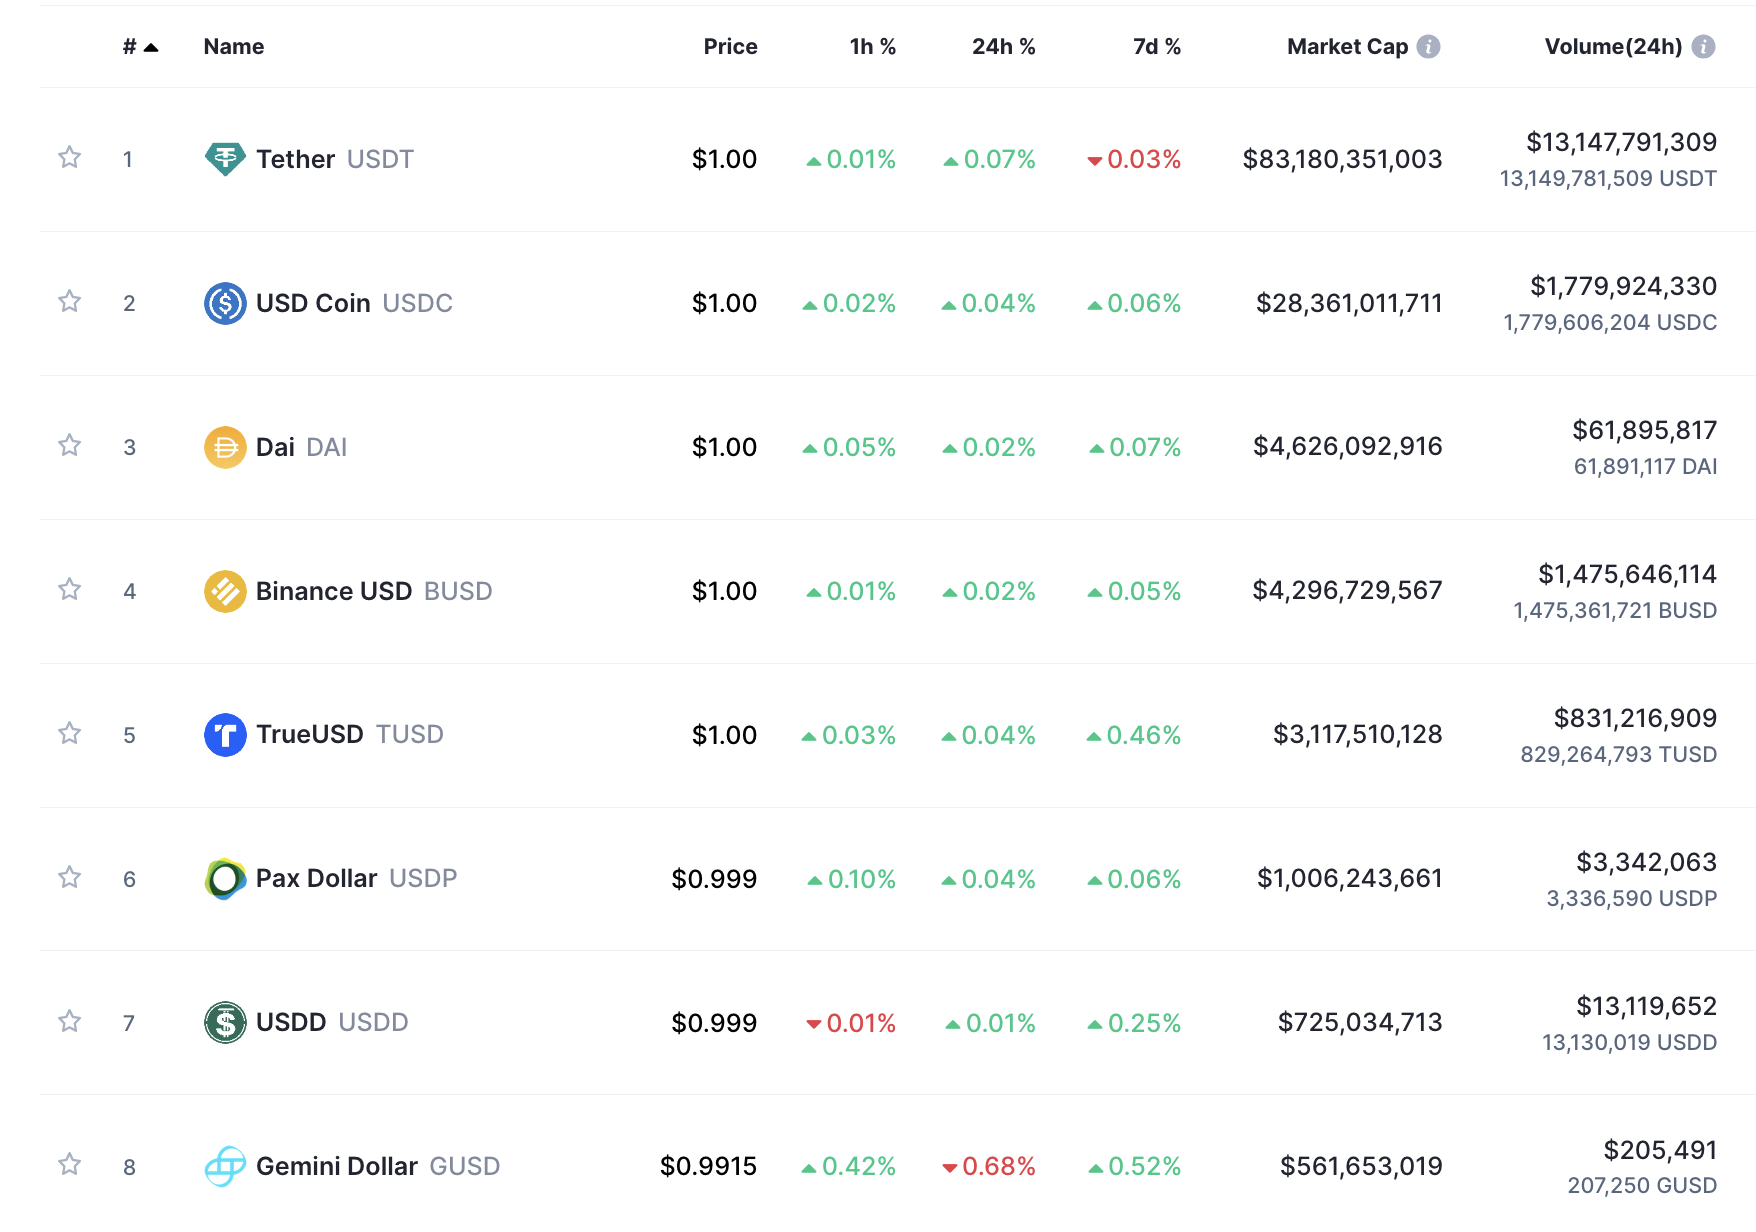The height and width of the screenshot is (1232, 1756).
Task: Click the USD Coin logo icon
Action: coord(225,303)
